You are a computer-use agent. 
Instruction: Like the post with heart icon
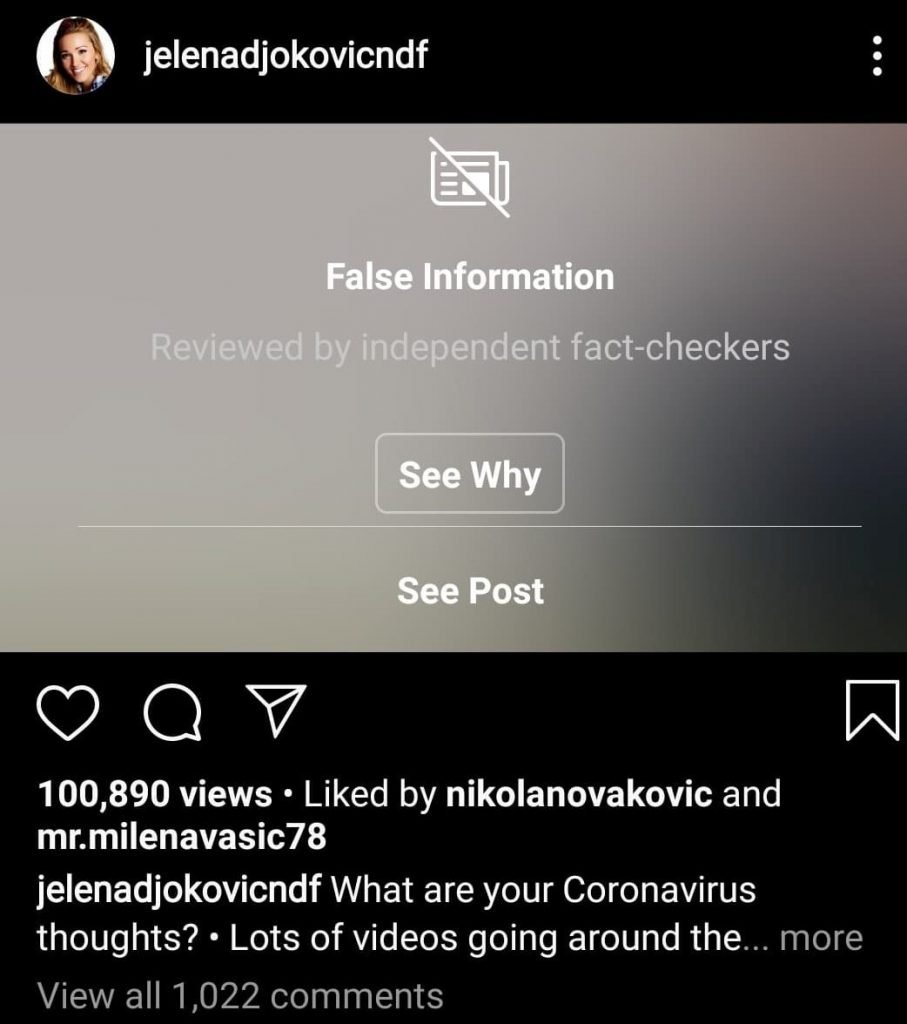coord(68,712)
